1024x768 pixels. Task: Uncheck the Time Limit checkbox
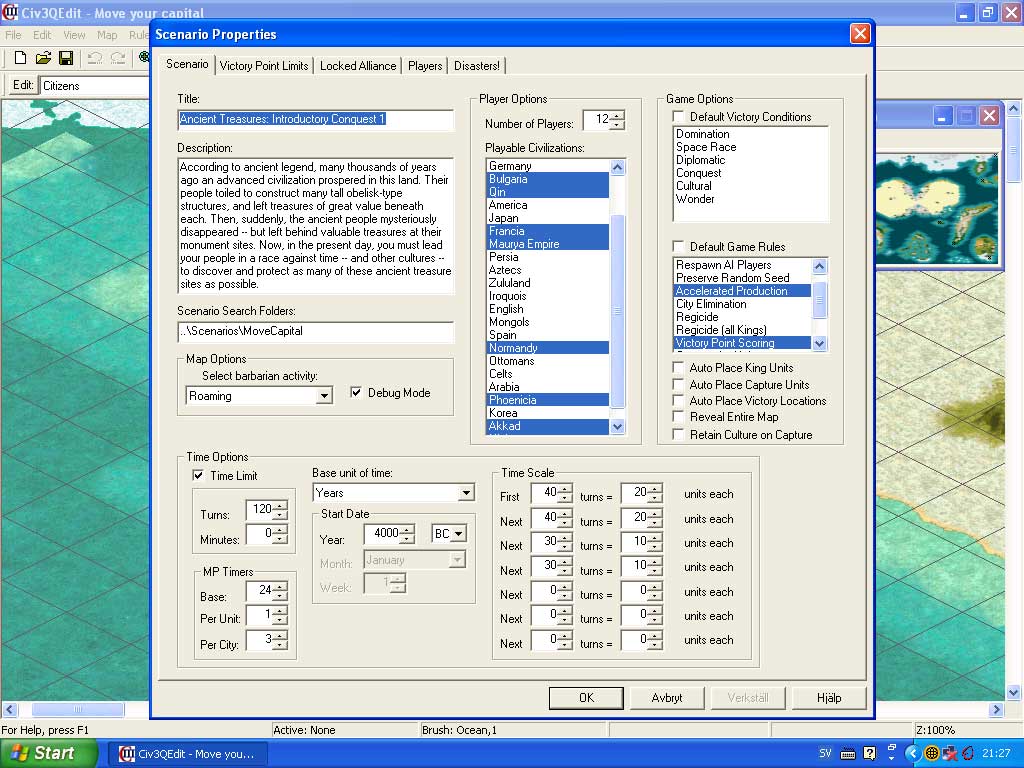coord(199,475)
